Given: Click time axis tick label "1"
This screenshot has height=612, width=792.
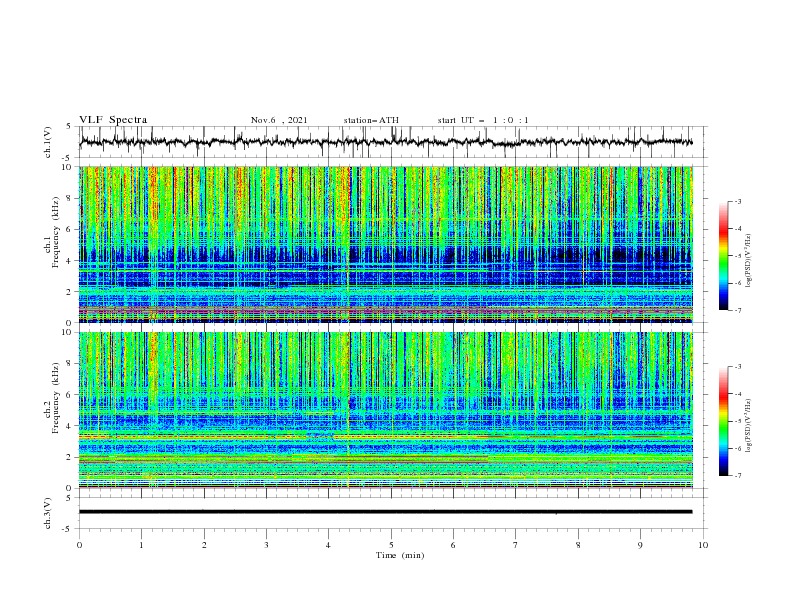Looking at the screenshot, I should click(x=141, y=545).
